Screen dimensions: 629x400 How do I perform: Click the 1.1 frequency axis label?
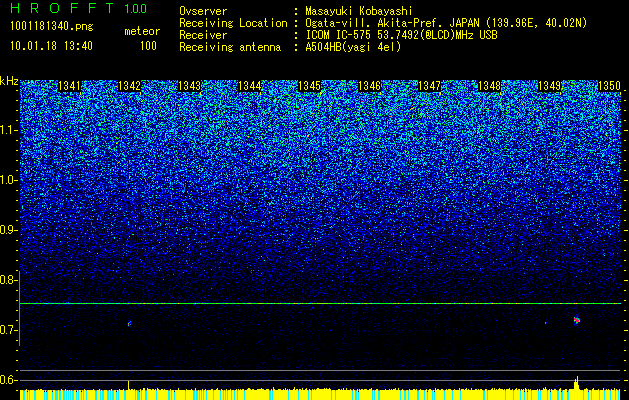9,130
